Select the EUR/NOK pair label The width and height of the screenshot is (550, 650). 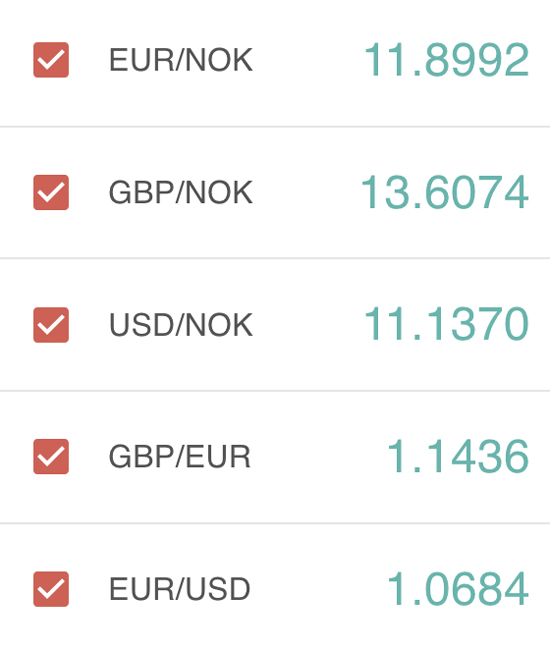(181, 60)
